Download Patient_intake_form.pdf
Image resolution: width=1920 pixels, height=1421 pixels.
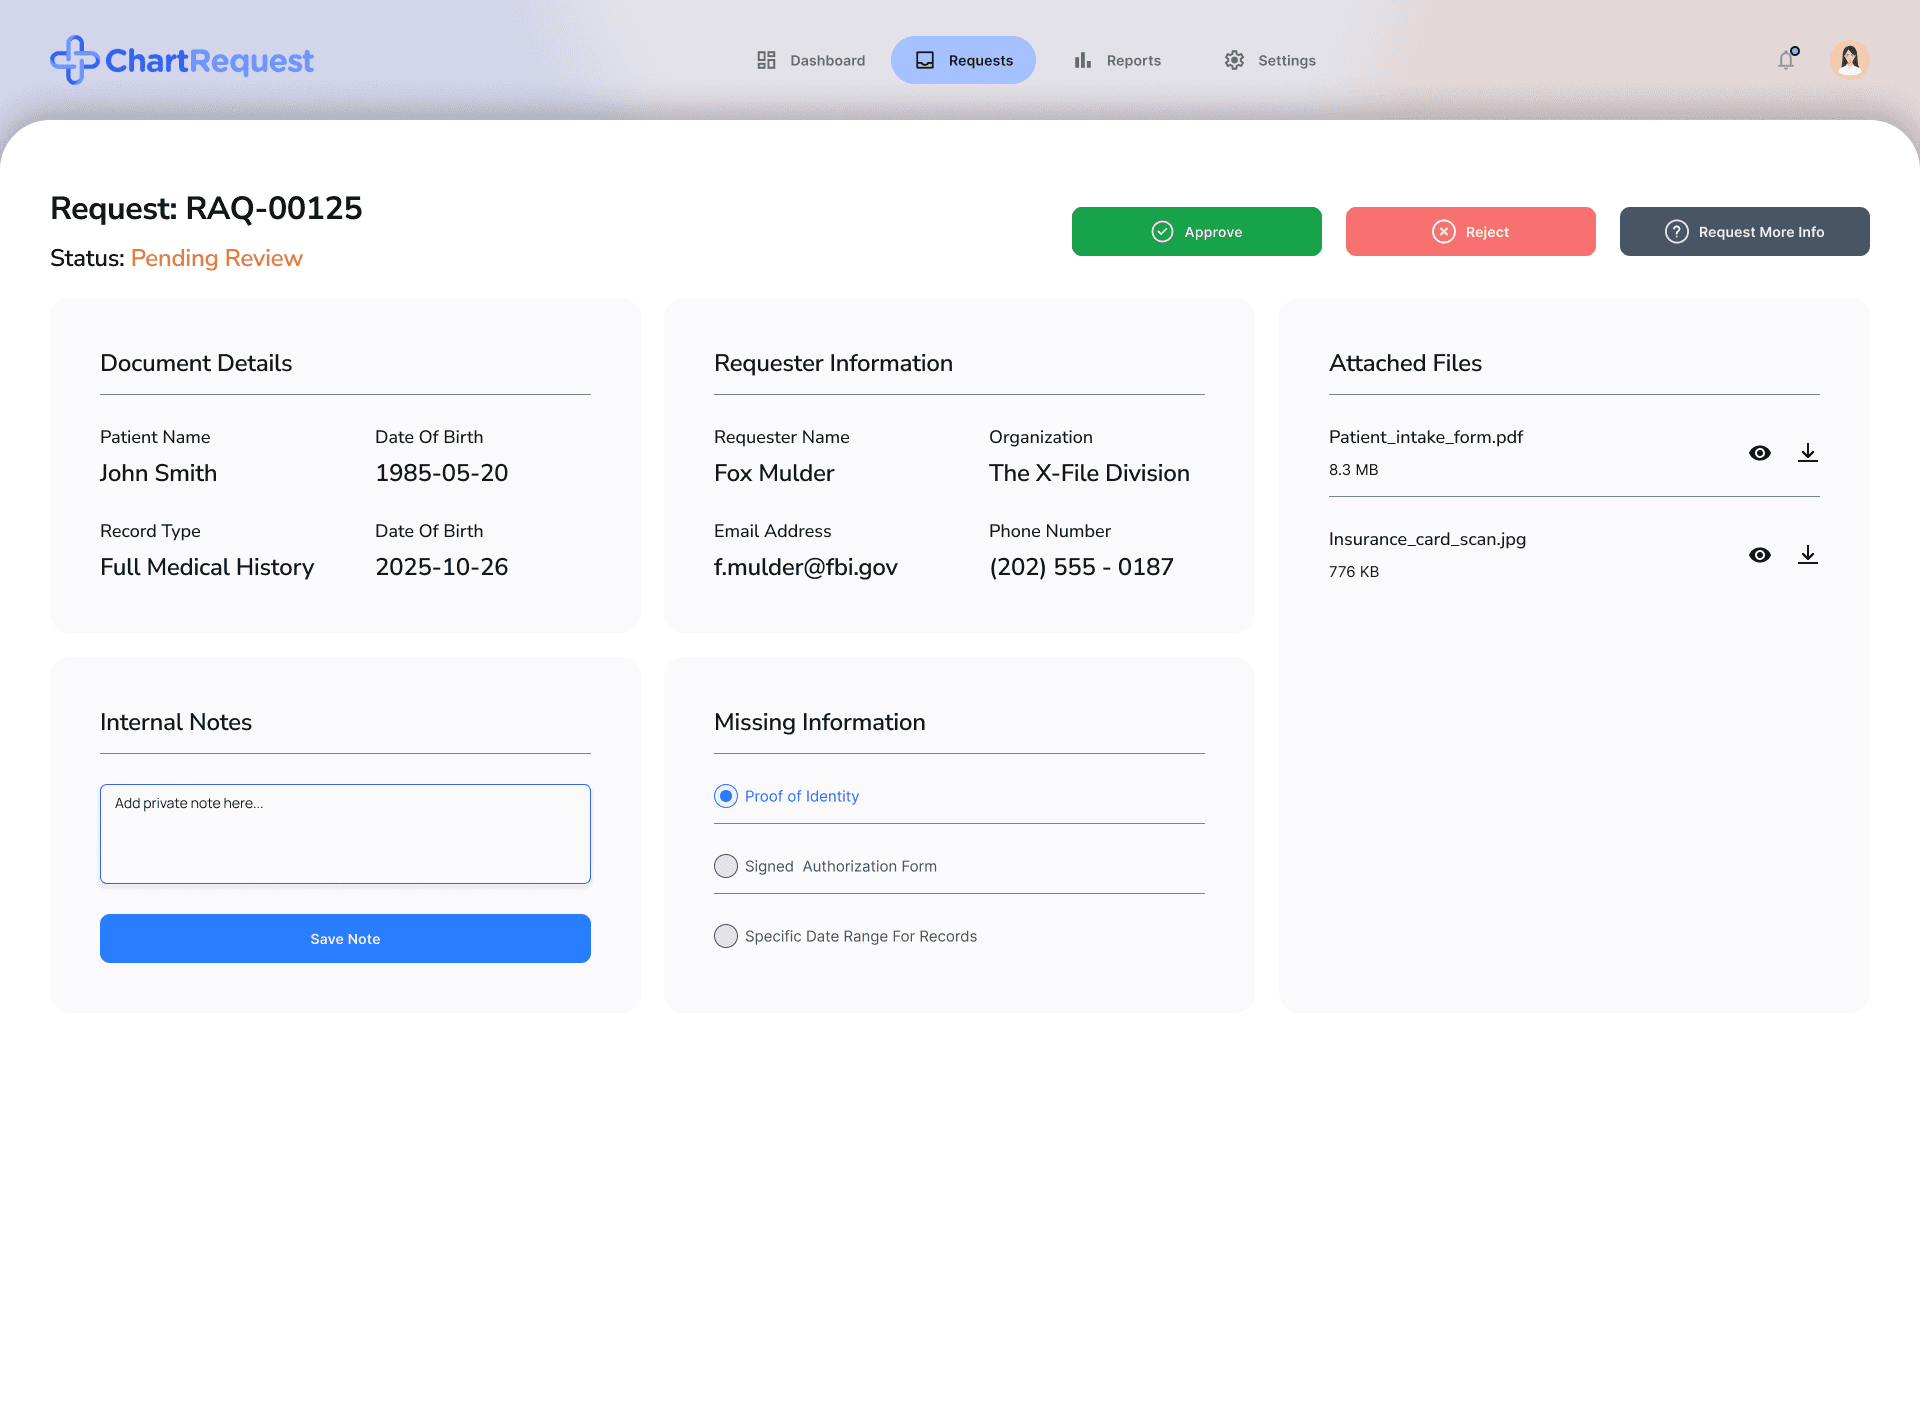(x=1807, y=453)
